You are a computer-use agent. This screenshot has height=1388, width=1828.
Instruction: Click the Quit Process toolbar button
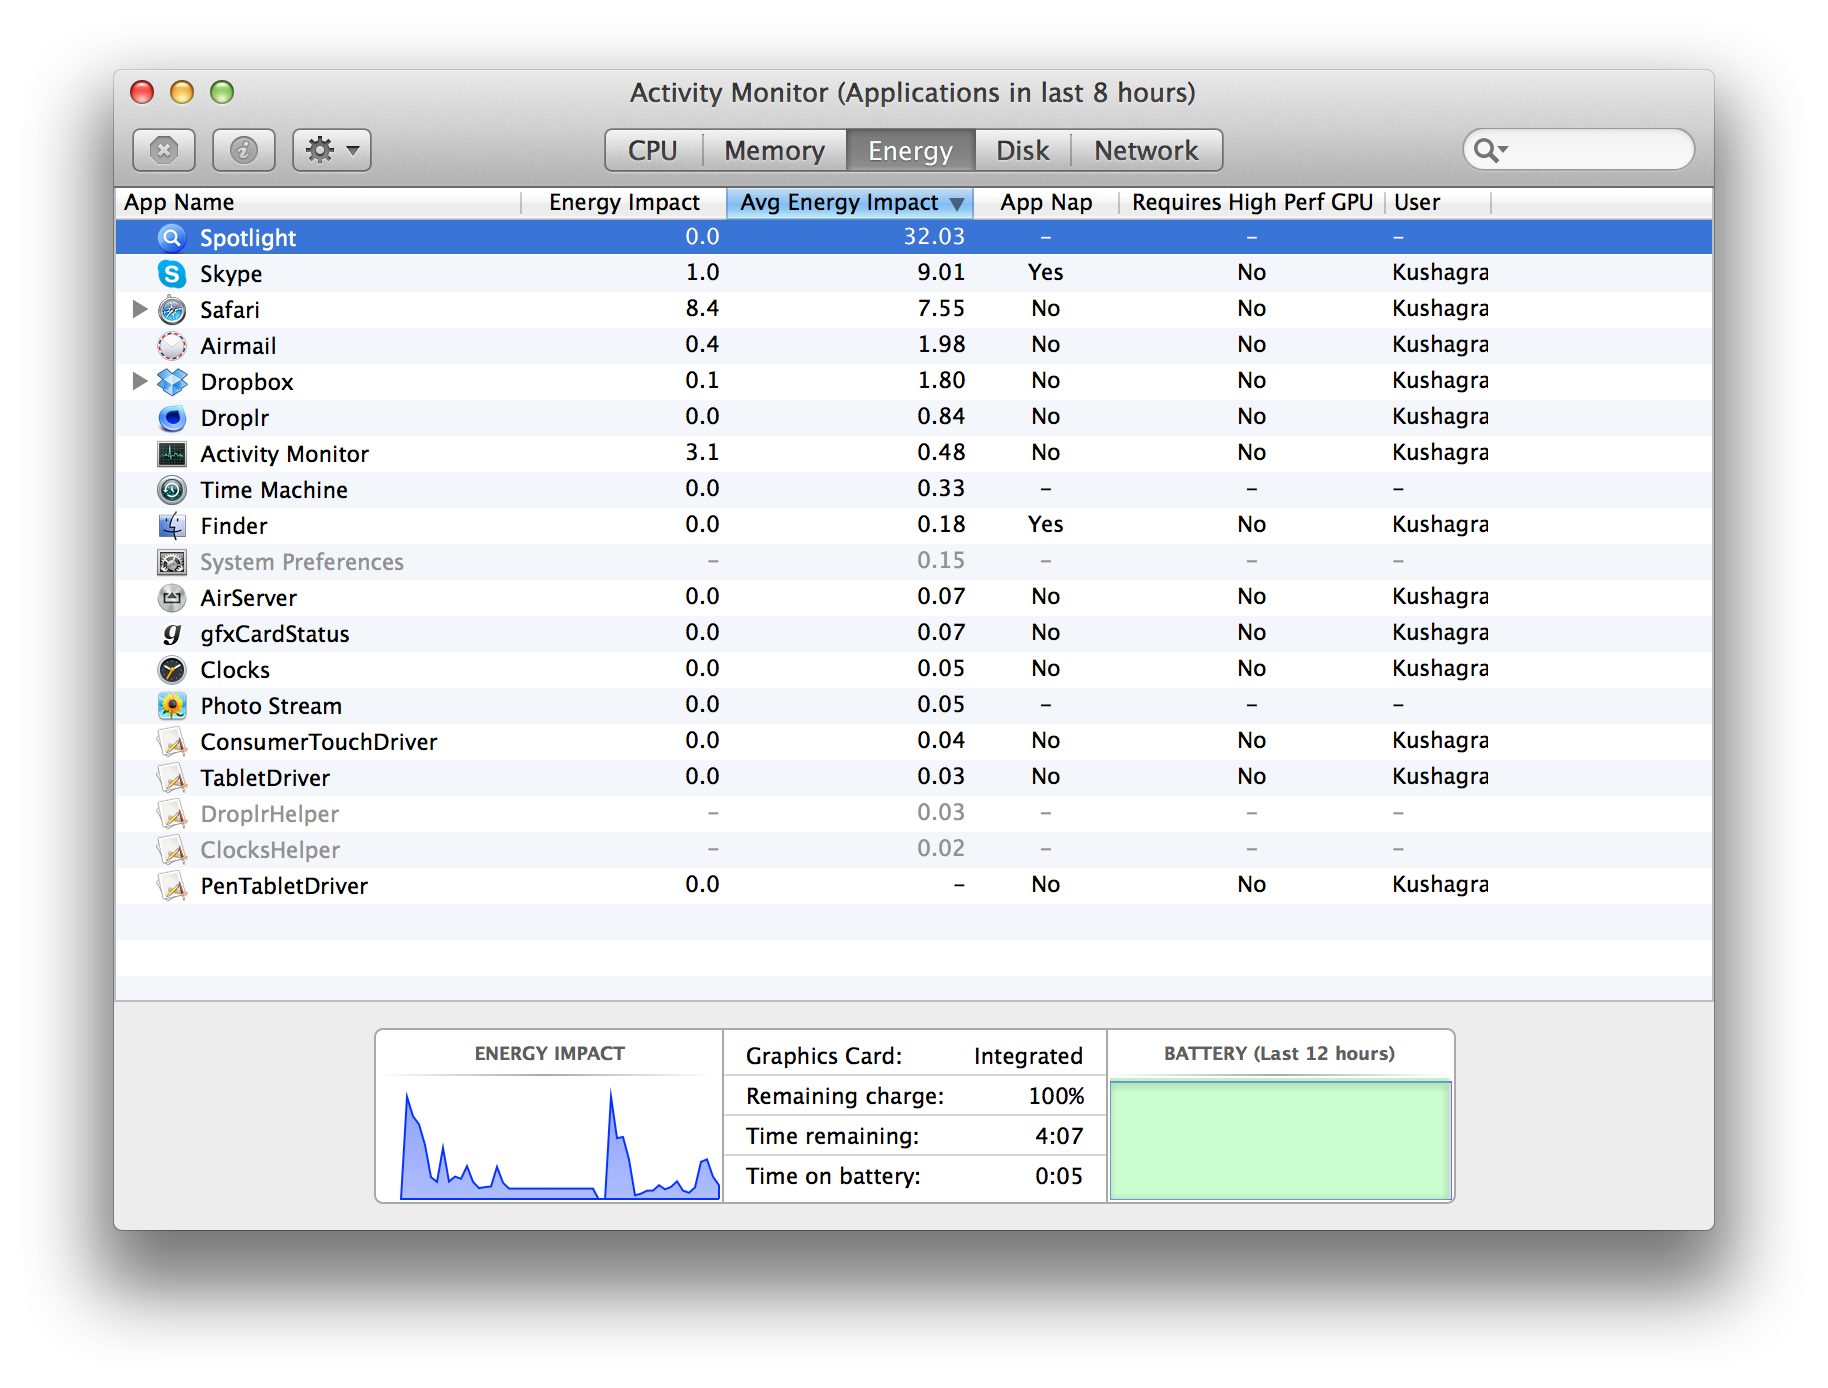pyautogui.click(x=164, y=150)
